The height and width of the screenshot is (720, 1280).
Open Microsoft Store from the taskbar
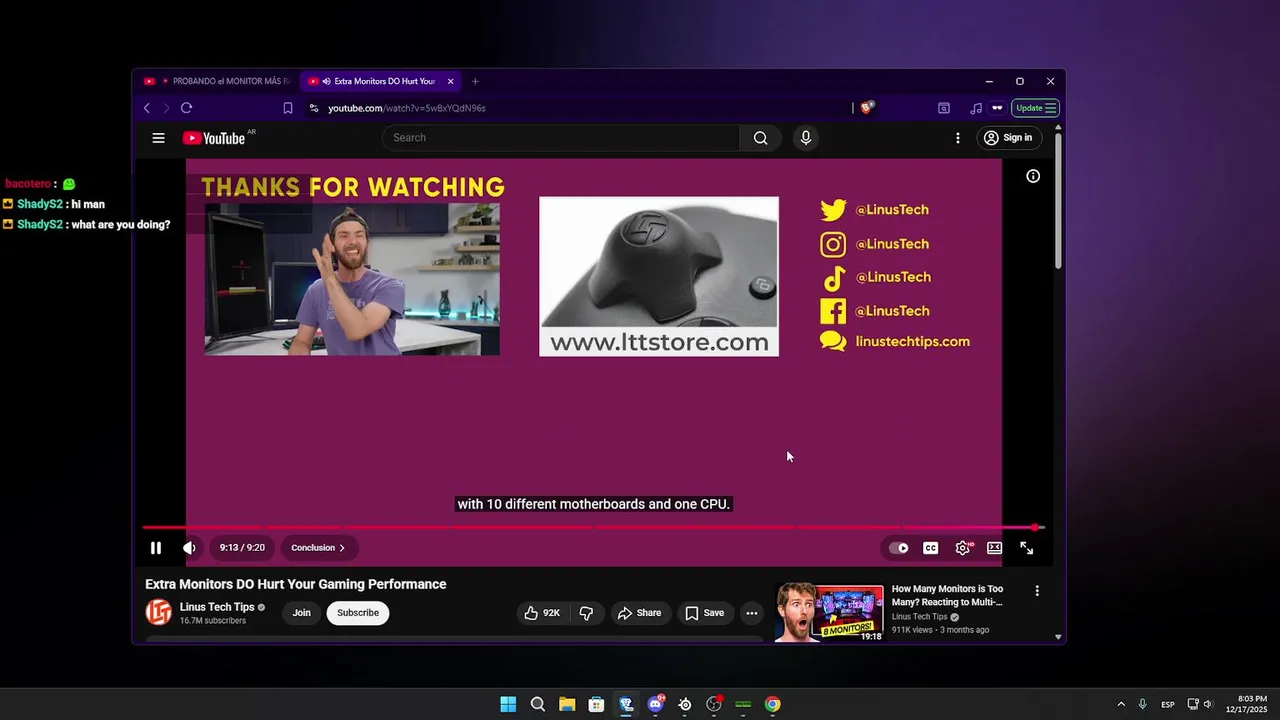point(596,704)
